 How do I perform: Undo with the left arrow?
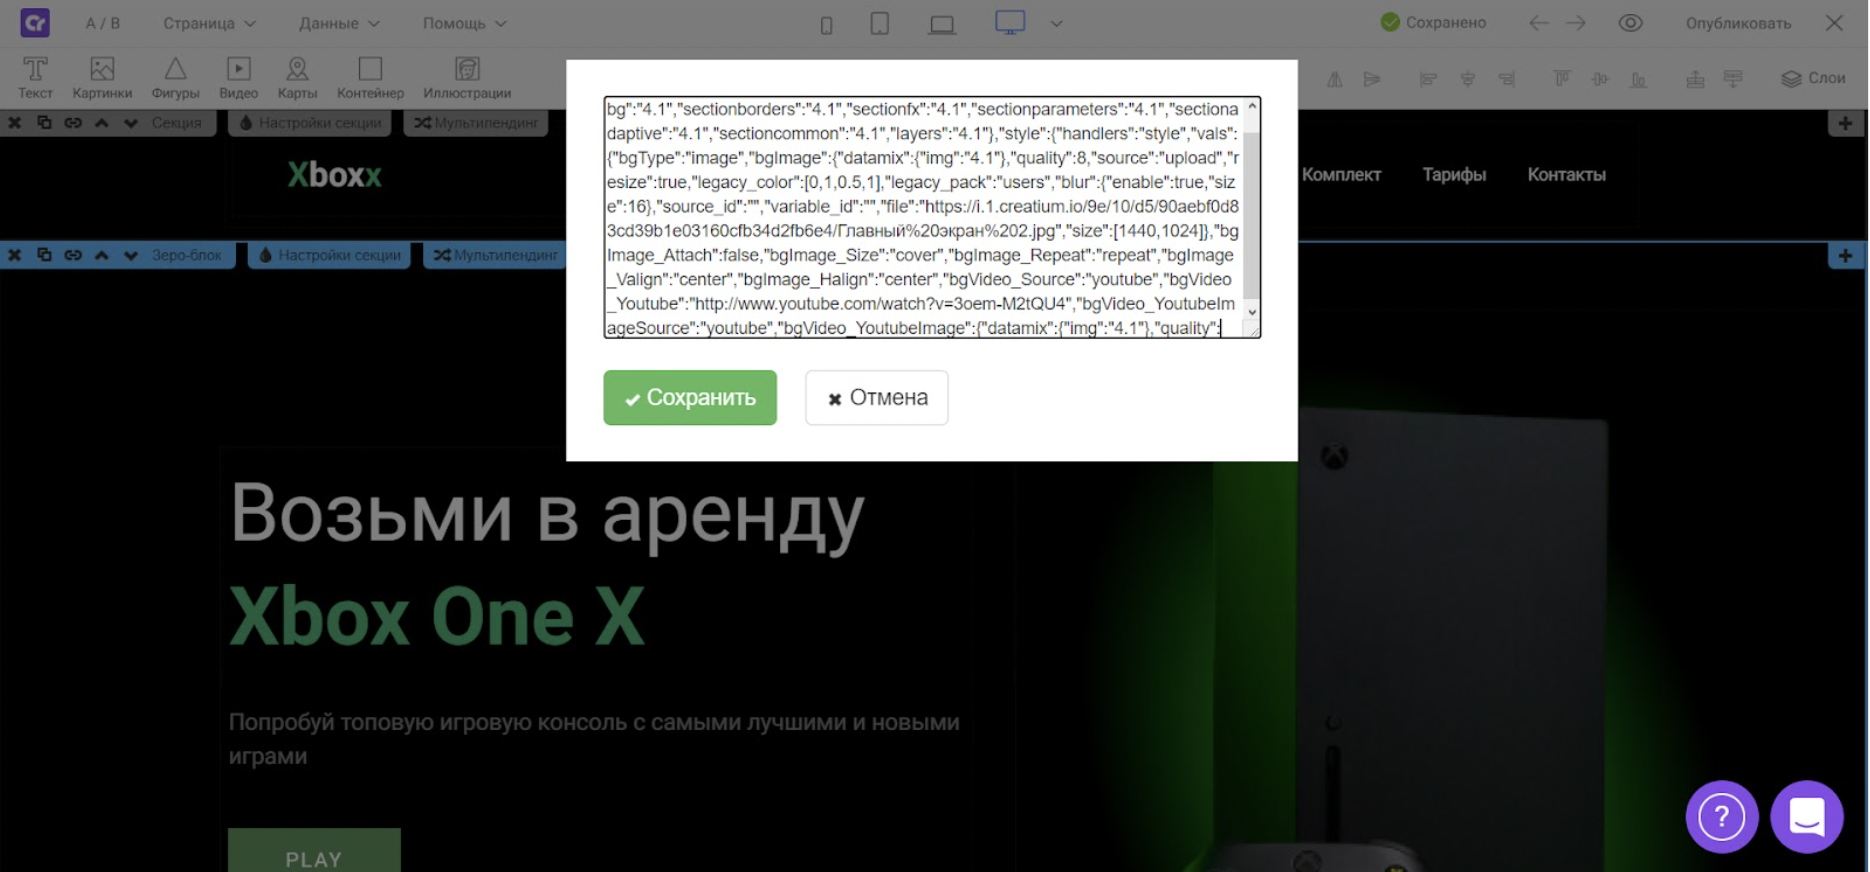(x=1539, y=23)
